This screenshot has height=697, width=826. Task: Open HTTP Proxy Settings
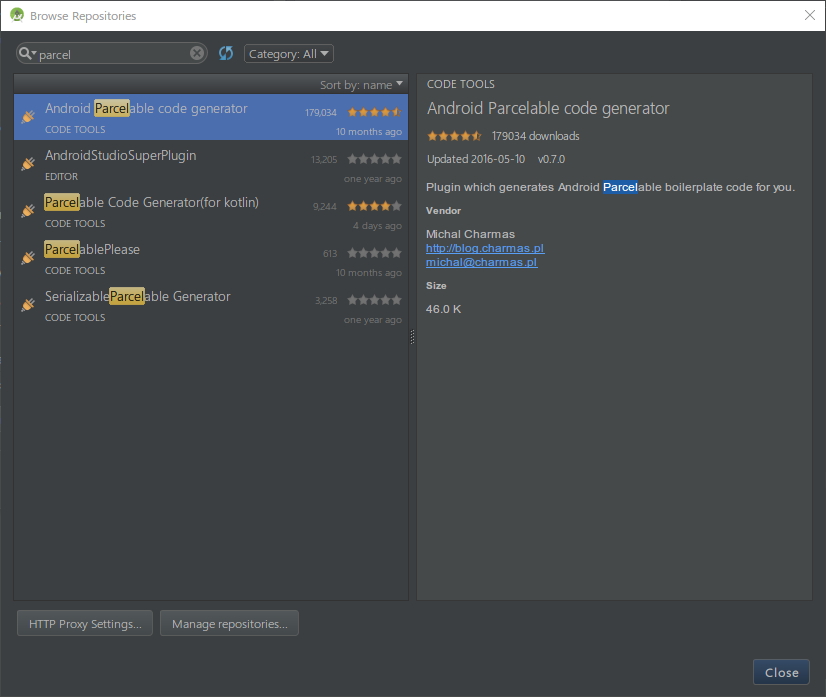(85, 623)
